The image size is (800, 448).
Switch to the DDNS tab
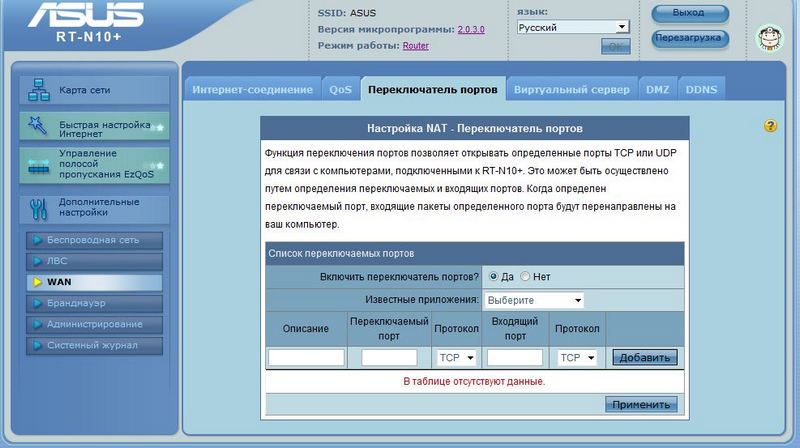702,89
